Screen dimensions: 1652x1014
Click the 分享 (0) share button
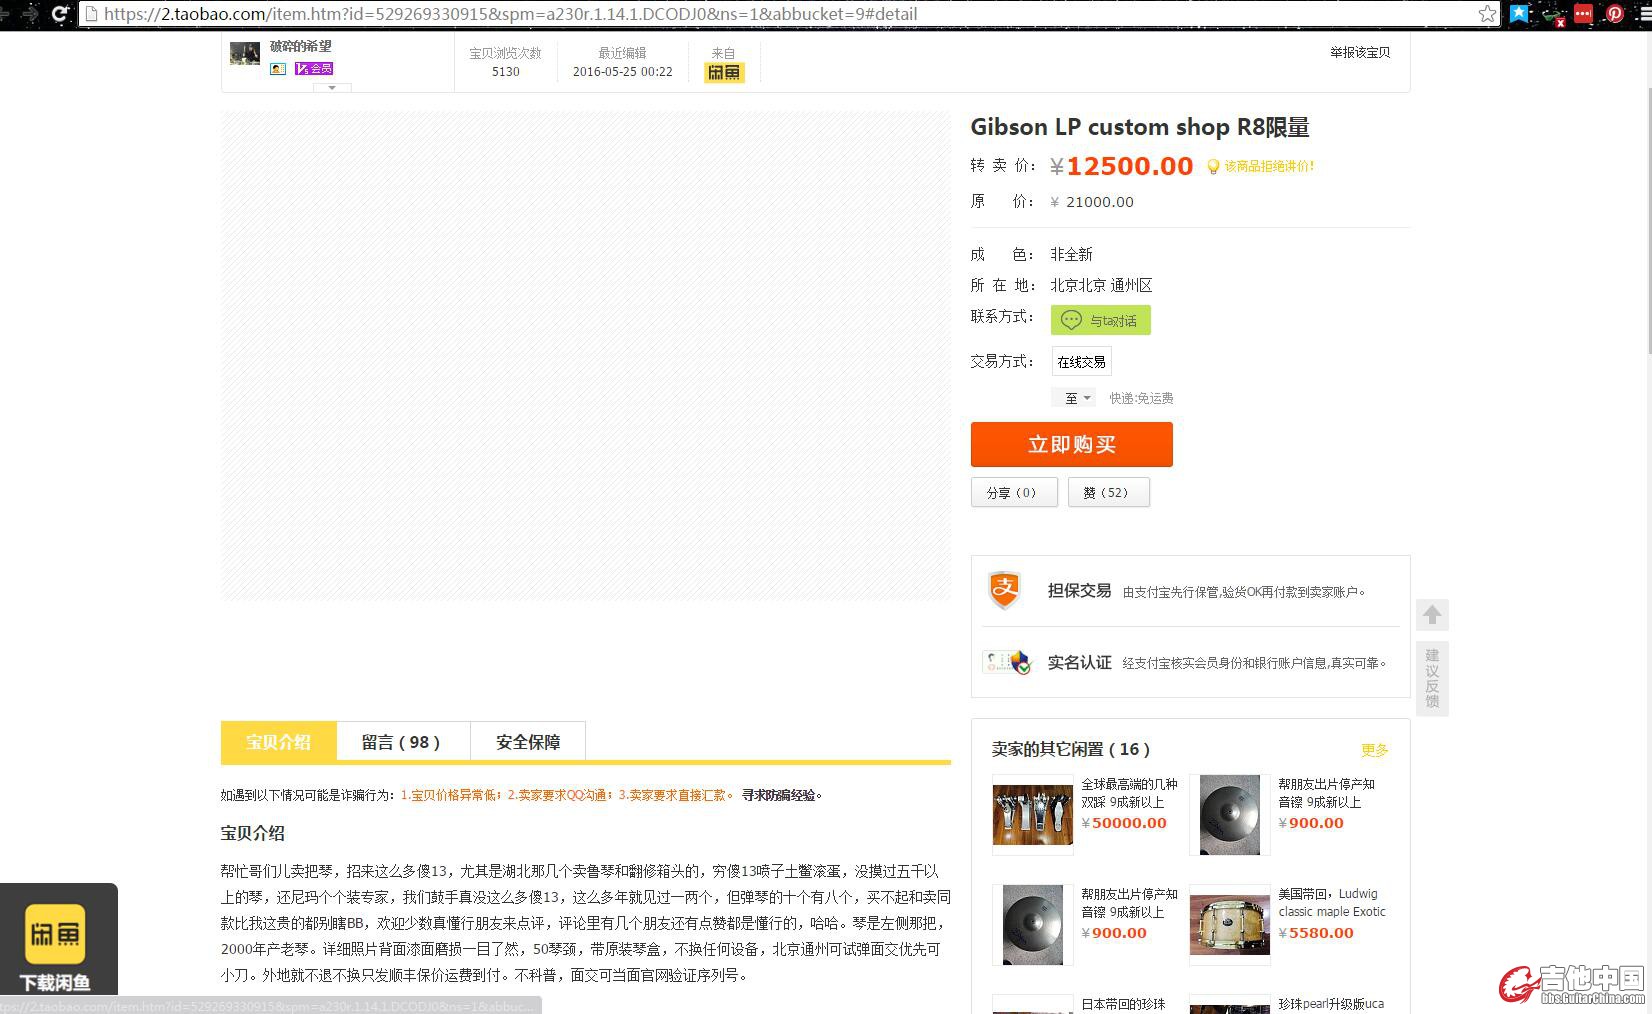pos(1013,492)
